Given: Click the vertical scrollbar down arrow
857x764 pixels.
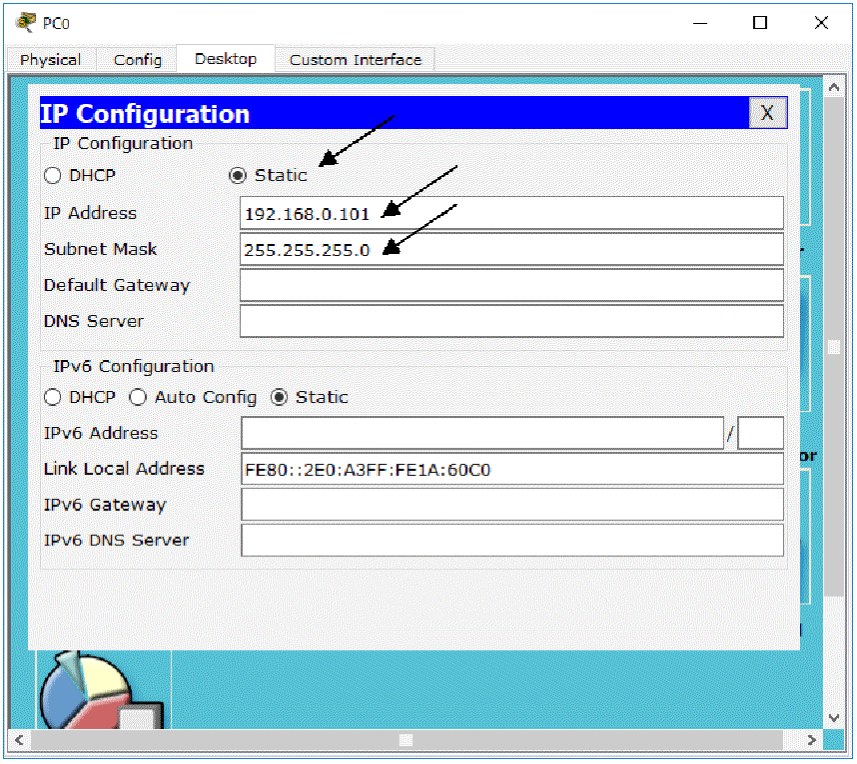Looking at the screenshot, I should pyautogui.click(x=834, y=718).
